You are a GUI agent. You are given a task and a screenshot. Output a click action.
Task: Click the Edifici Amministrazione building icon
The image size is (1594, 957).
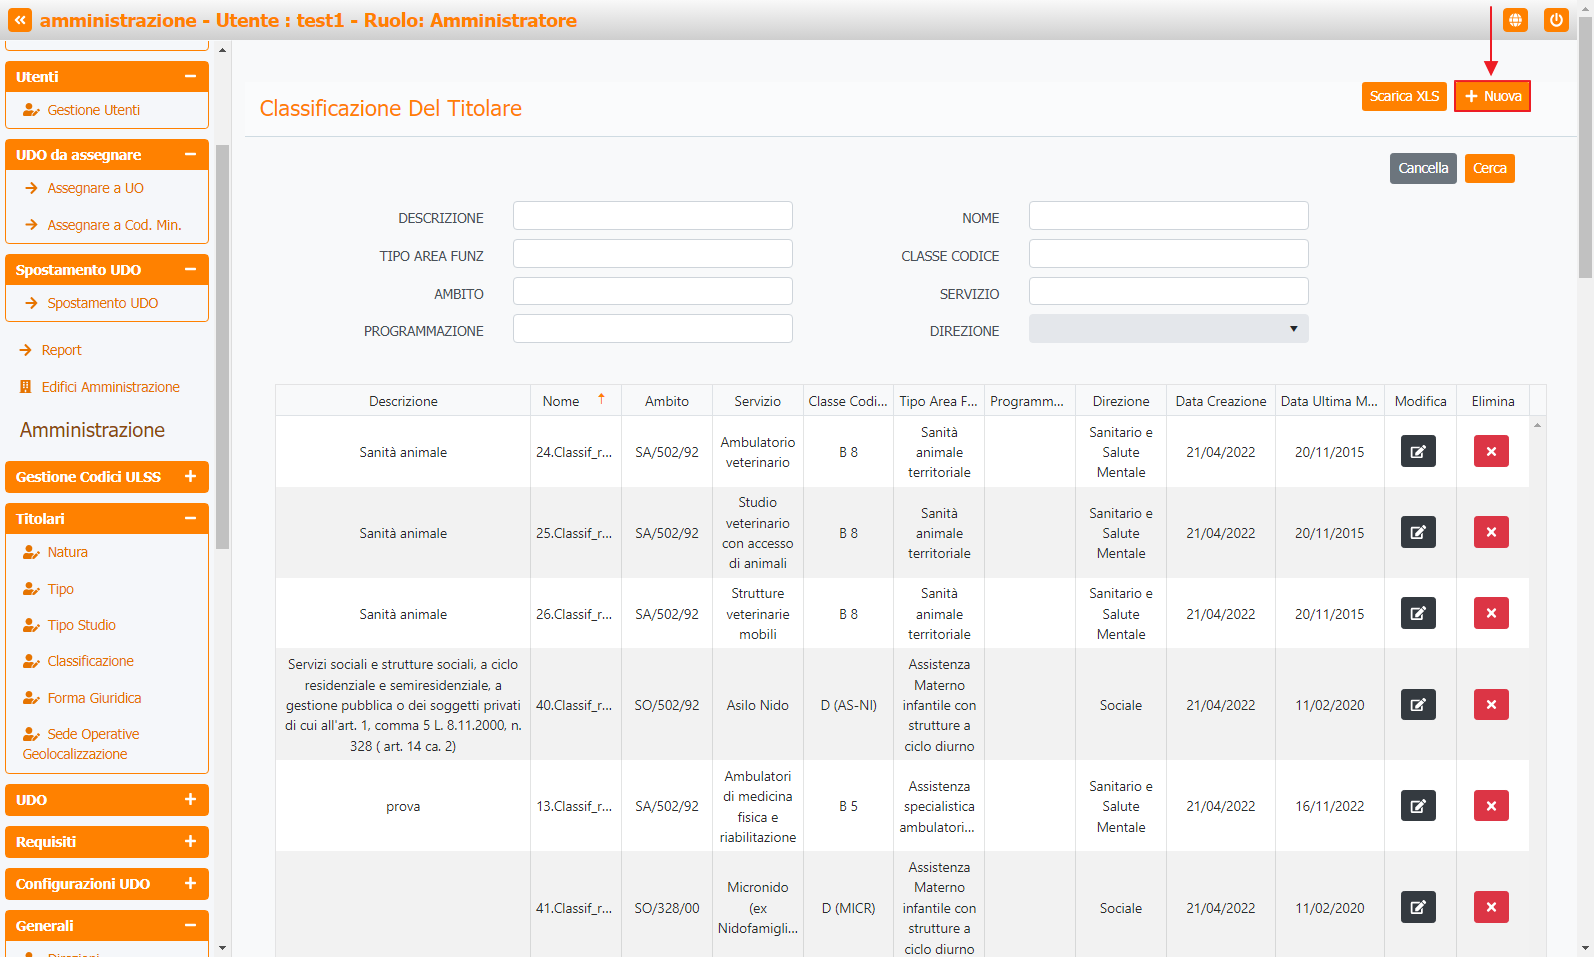coord(26,387)
